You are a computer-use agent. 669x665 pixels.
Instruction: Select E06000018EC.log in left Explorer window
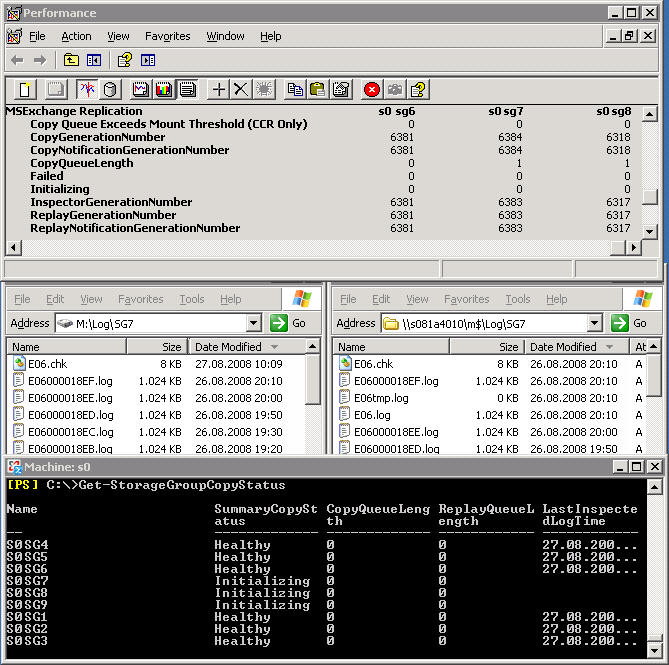coord(70,432)
